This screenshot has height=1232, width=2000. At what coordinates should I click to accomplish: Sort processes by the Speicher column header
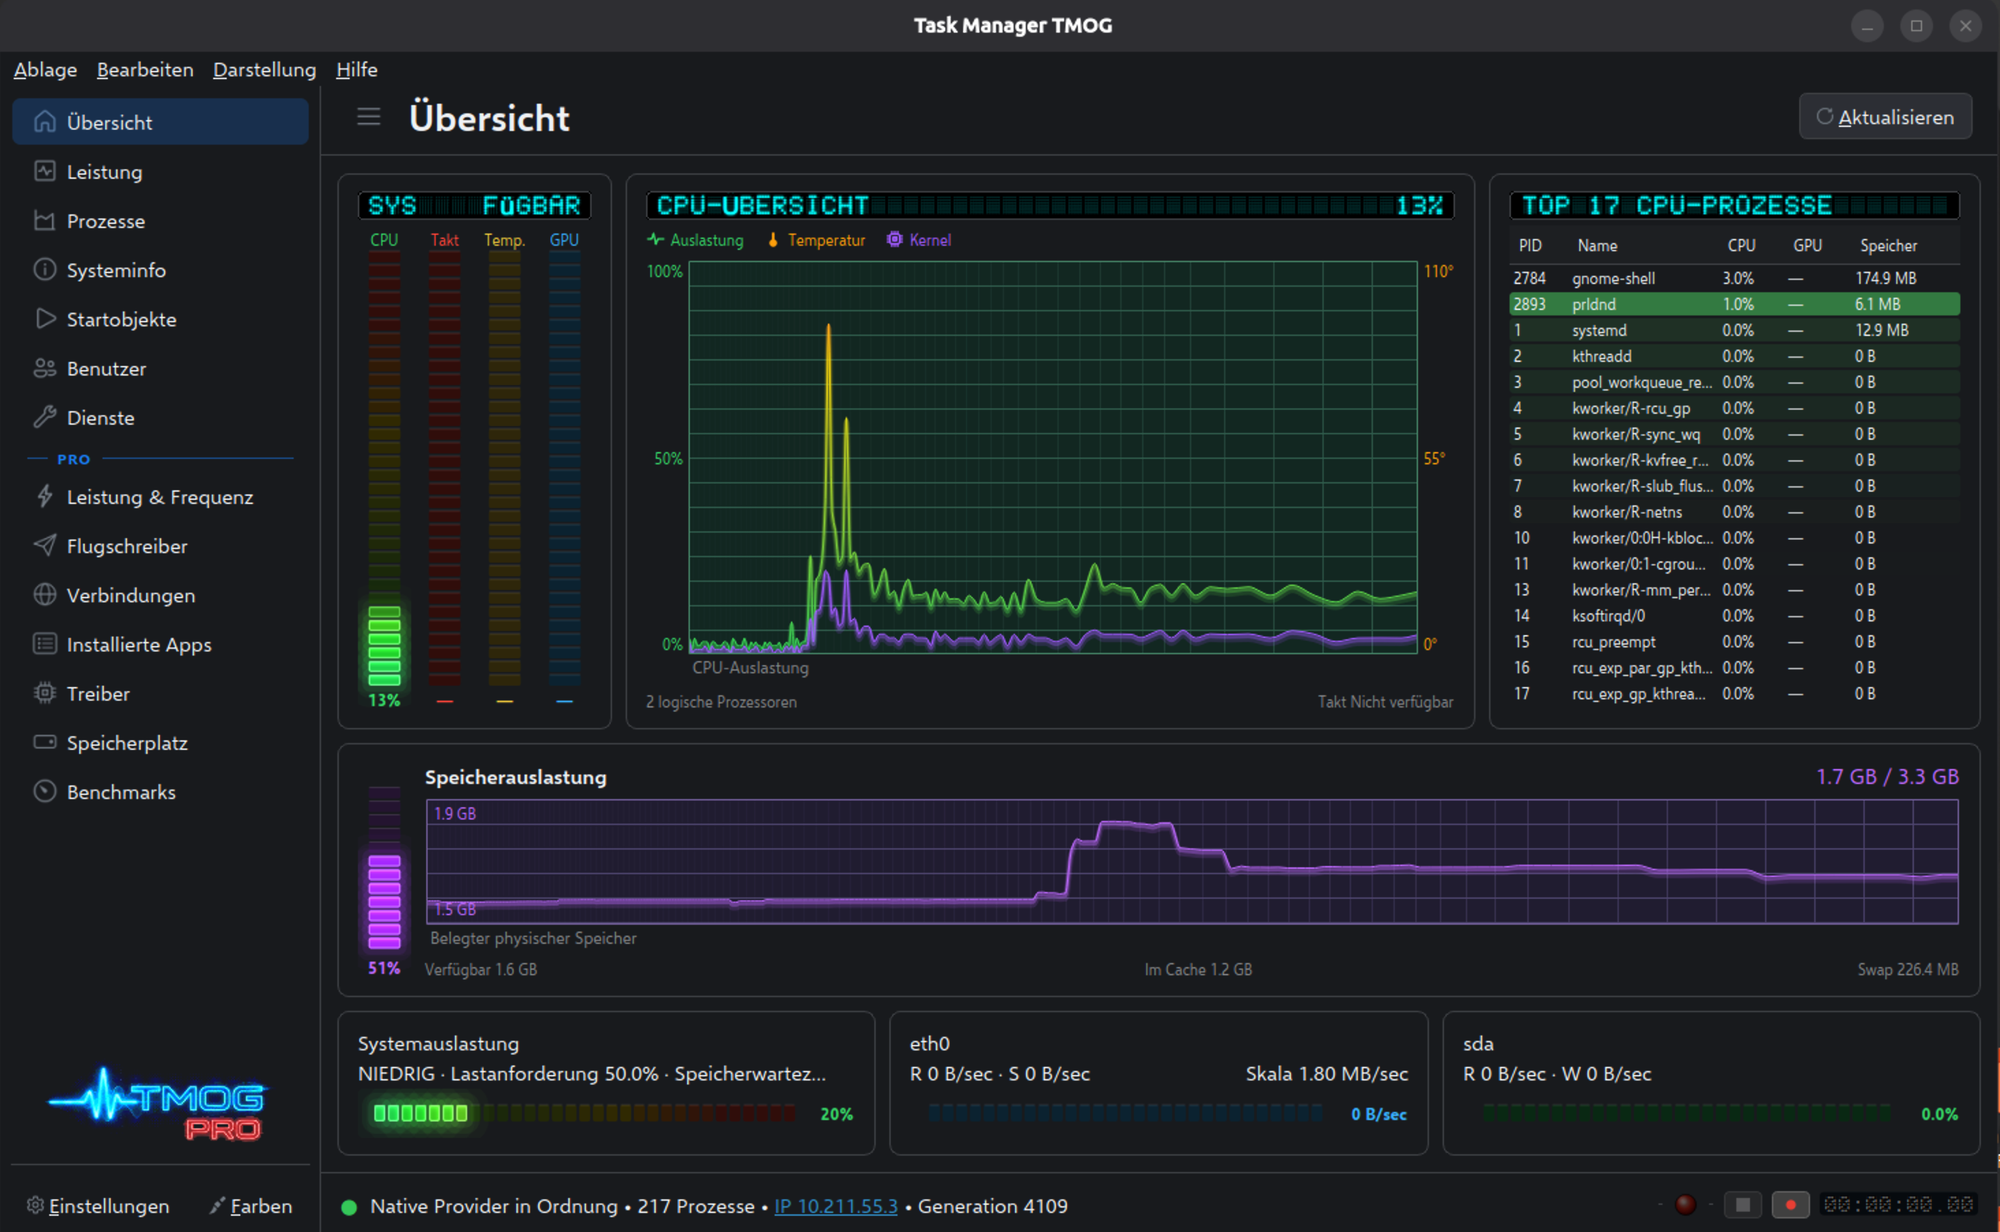pyautogui.click(x=1888, y=246)
